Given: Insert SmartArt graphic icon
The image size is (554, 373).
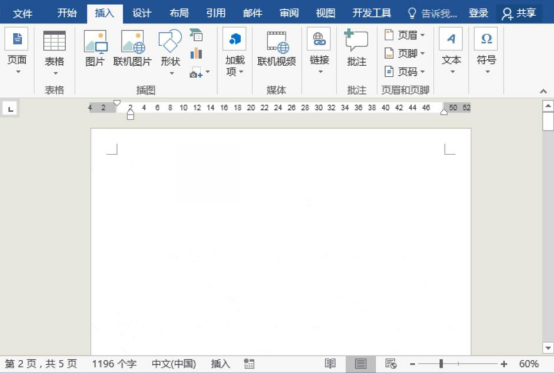Looking at the screenshot, I should click(196, 35).
